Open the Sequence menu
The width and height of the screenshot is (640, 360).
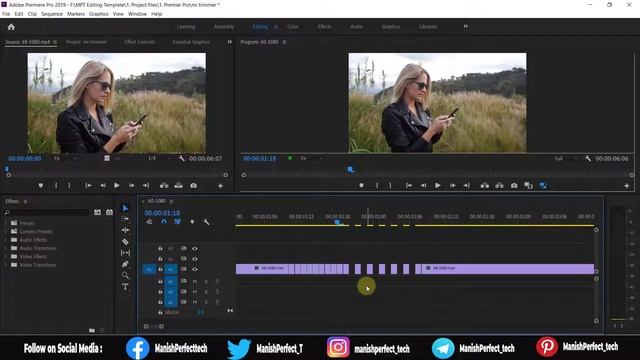[x=52, y=14]
